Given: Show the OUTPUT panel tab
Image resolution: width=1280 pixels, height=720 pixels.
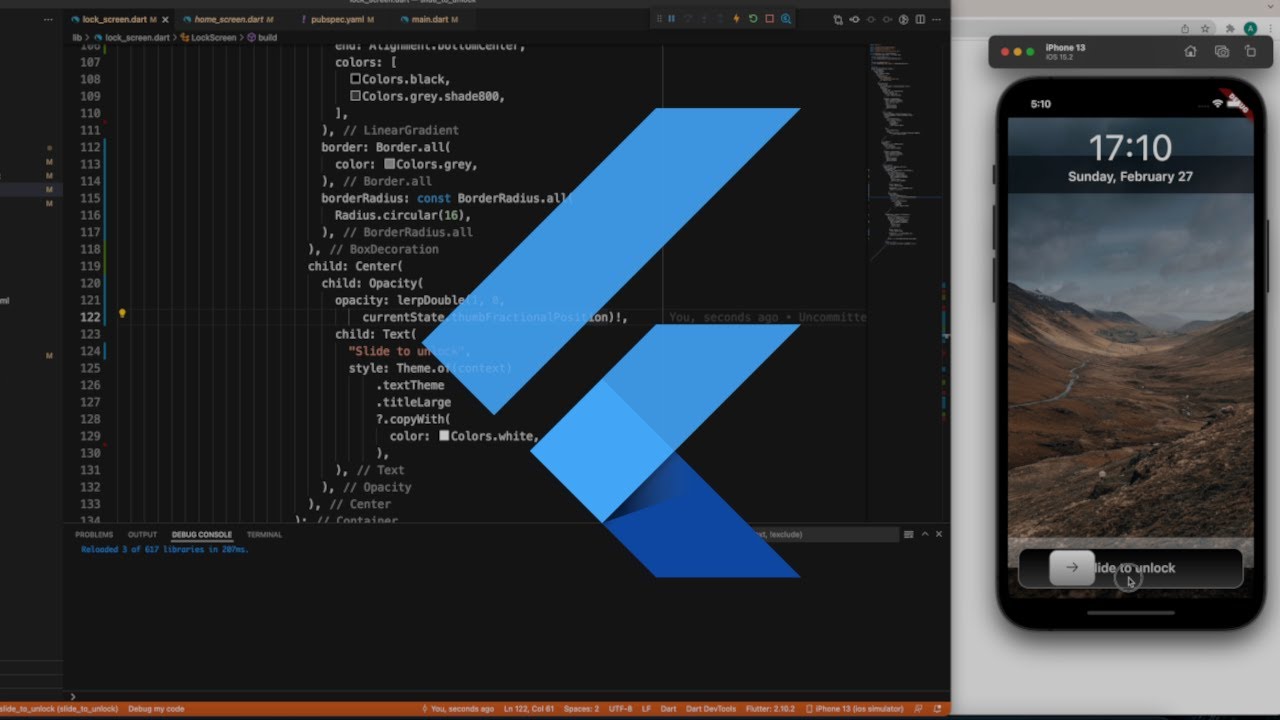Looking at the screenshot, I should (x=142, y=535).
